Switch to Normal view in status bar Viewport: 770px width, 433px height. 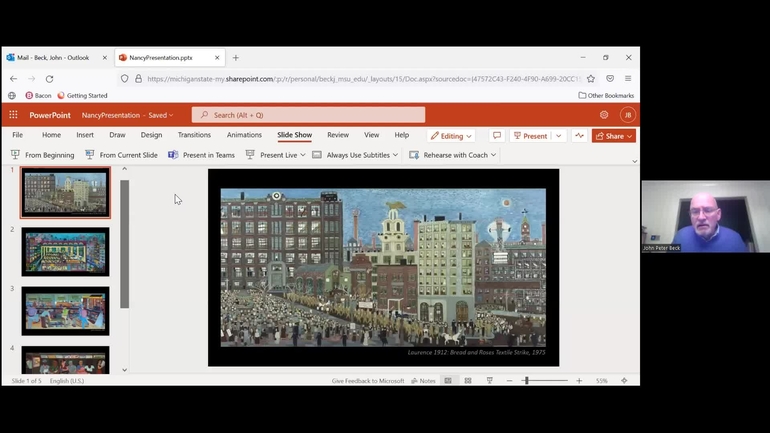(448, 380)
